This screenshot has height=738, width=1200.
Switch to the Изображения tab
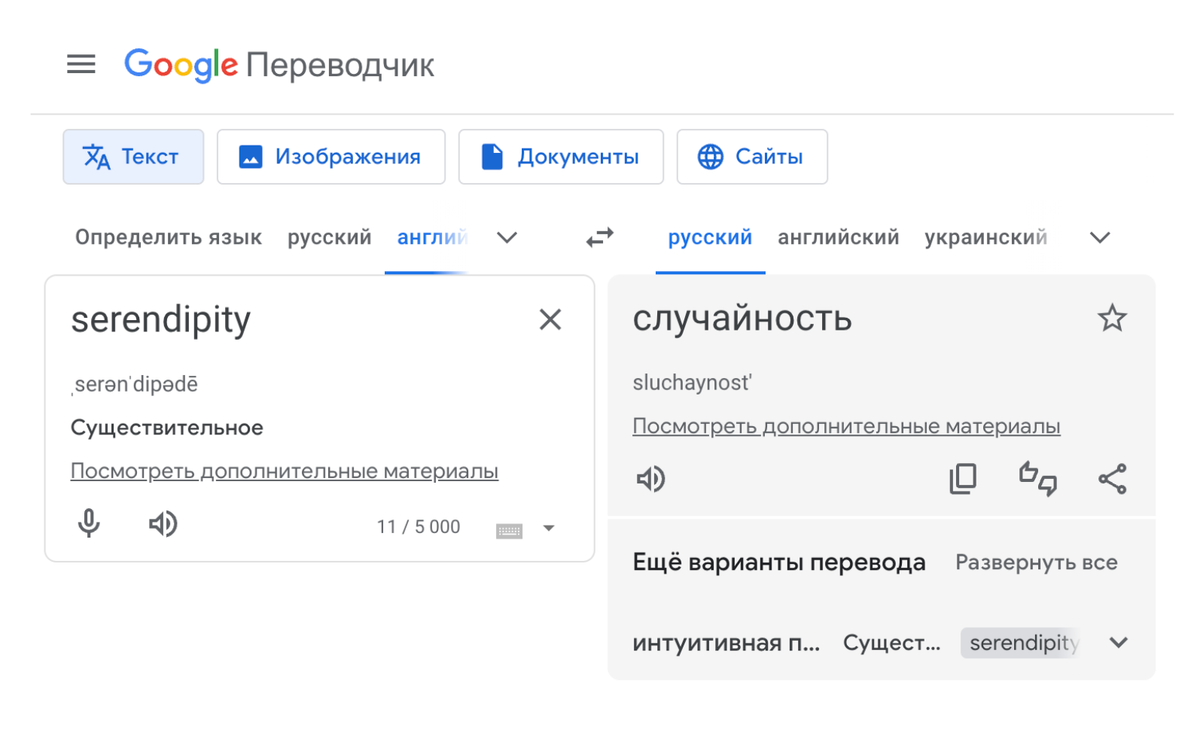331,157
